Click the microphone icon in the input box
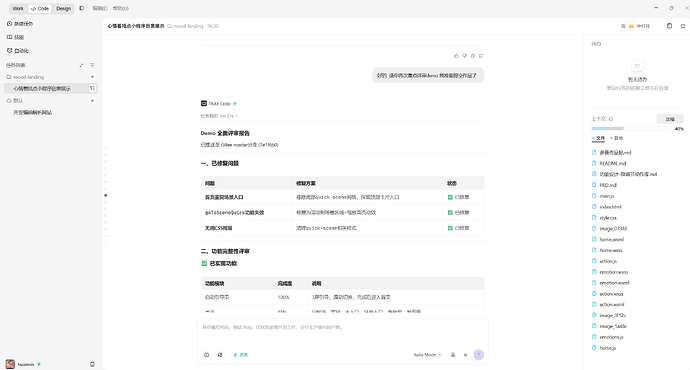Viewport: 690px width, 370px height. point(453,355)
